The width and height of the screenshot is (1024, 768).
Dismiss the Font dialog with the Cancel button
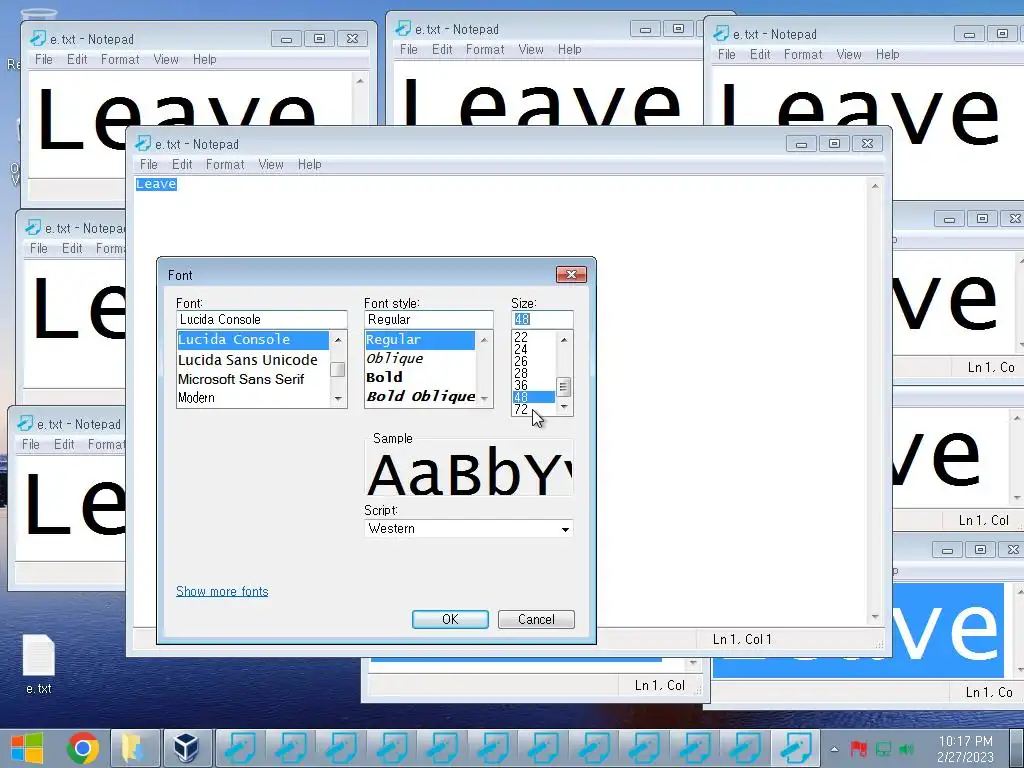536,619
